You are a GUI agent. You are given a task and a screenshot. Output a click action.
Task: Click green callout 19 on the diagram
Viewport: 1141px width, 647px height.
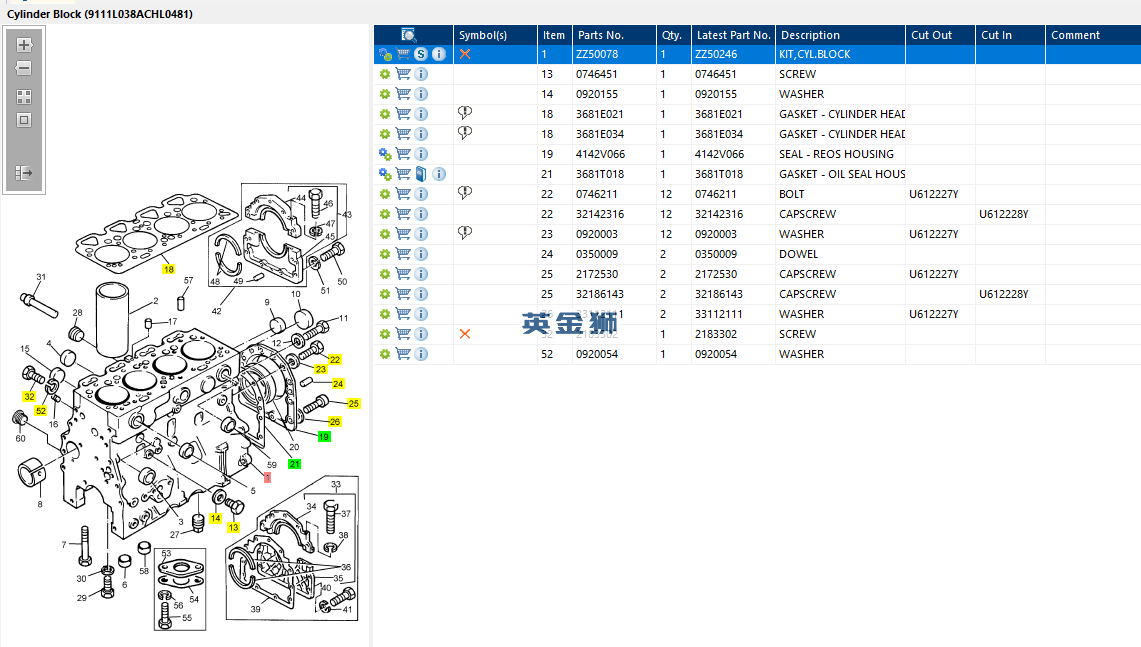[x=324, y=437]
